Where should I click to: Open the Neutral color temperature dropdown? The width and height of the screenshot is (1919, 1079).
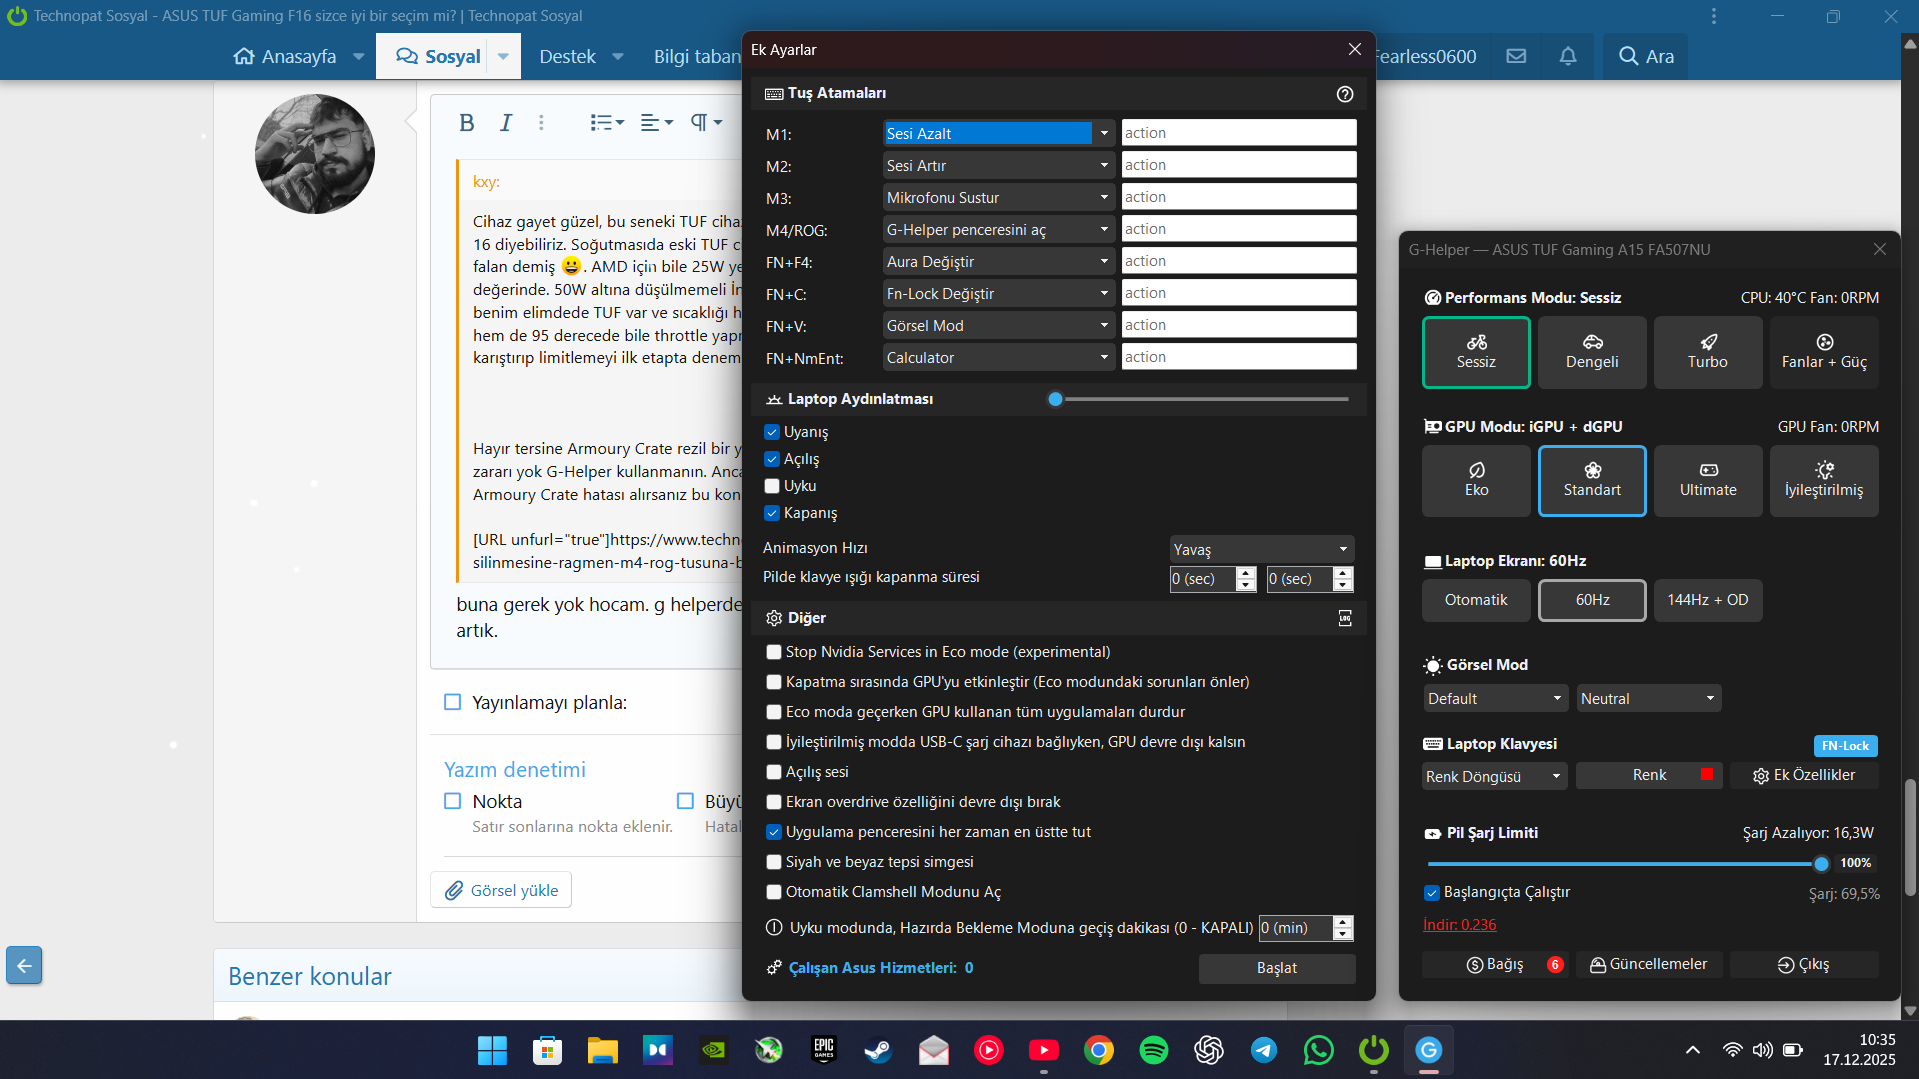point(1648,698)
